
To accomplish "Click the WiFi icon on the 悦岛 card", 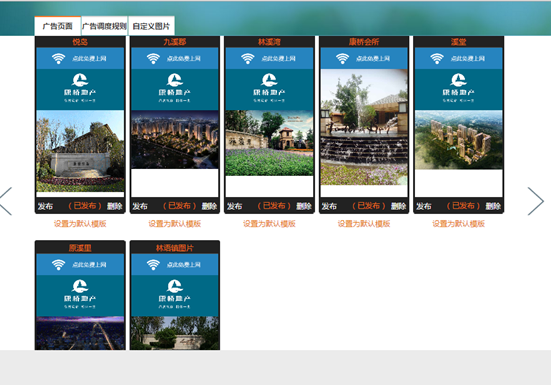I will [x=58, y=58].
